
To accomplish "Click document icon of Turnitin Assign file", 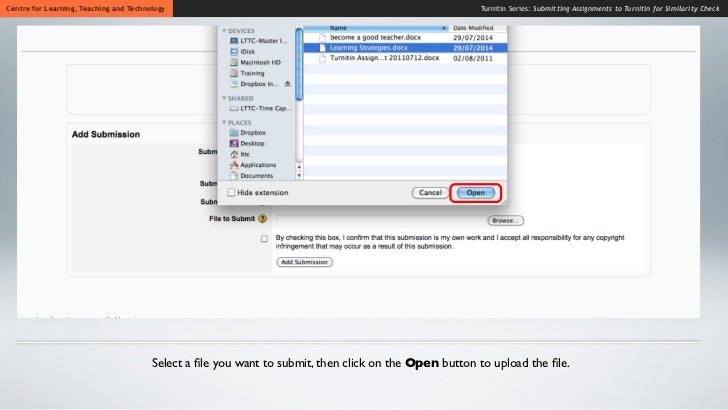I will (x=323, y=58).
